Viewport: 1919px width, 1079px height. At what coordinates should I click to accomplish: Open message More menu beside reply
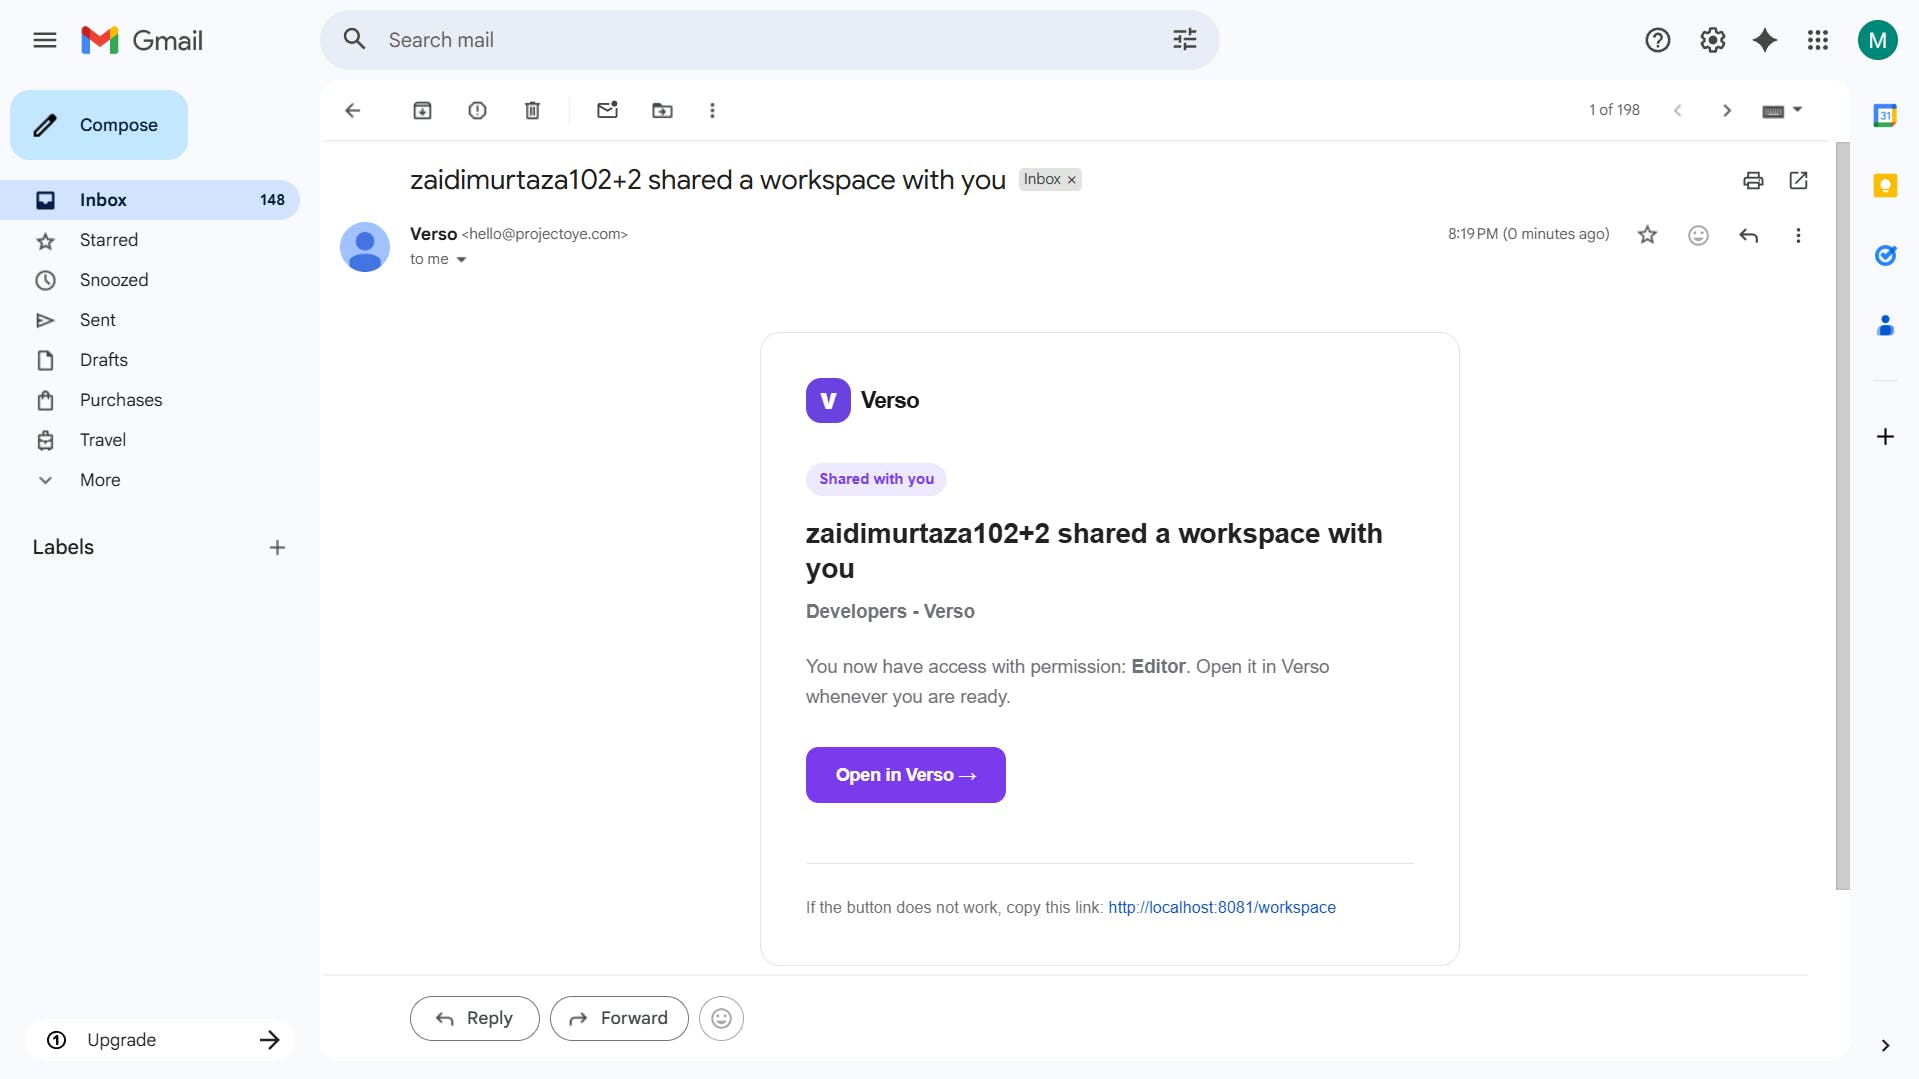(1798, 235)
